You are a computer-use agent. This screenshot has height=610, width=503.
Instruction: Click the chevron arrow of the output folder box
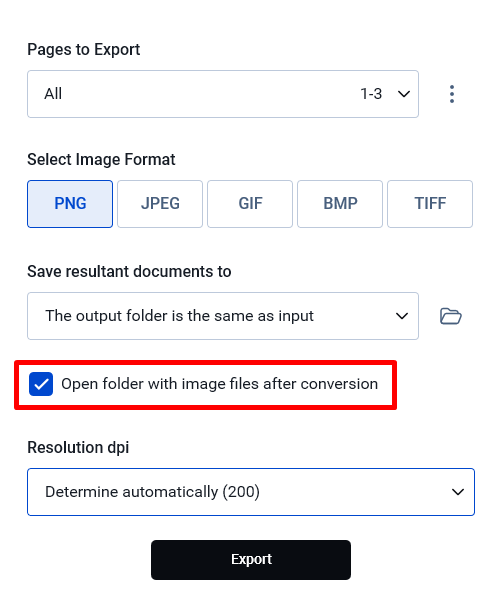[401, 316]
